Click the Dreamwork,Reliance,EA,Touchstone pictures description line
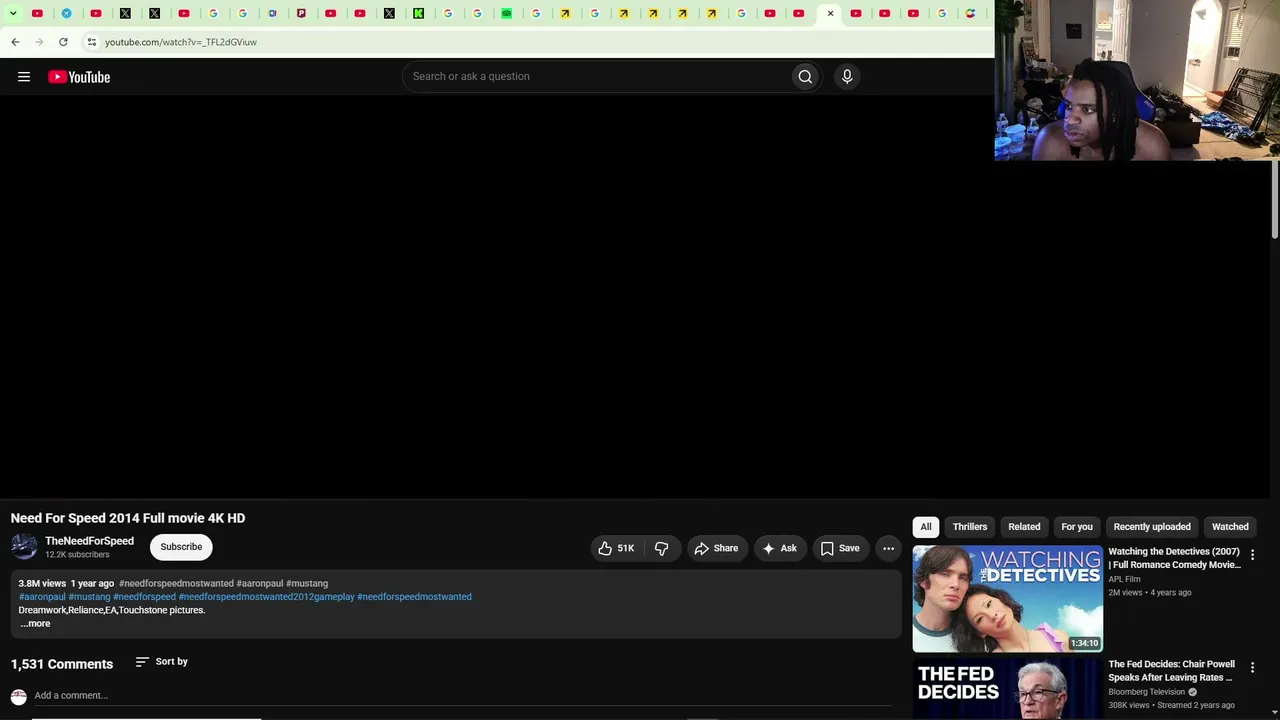This screenshot has height=720, width=1280. click(x=112, y=610)
